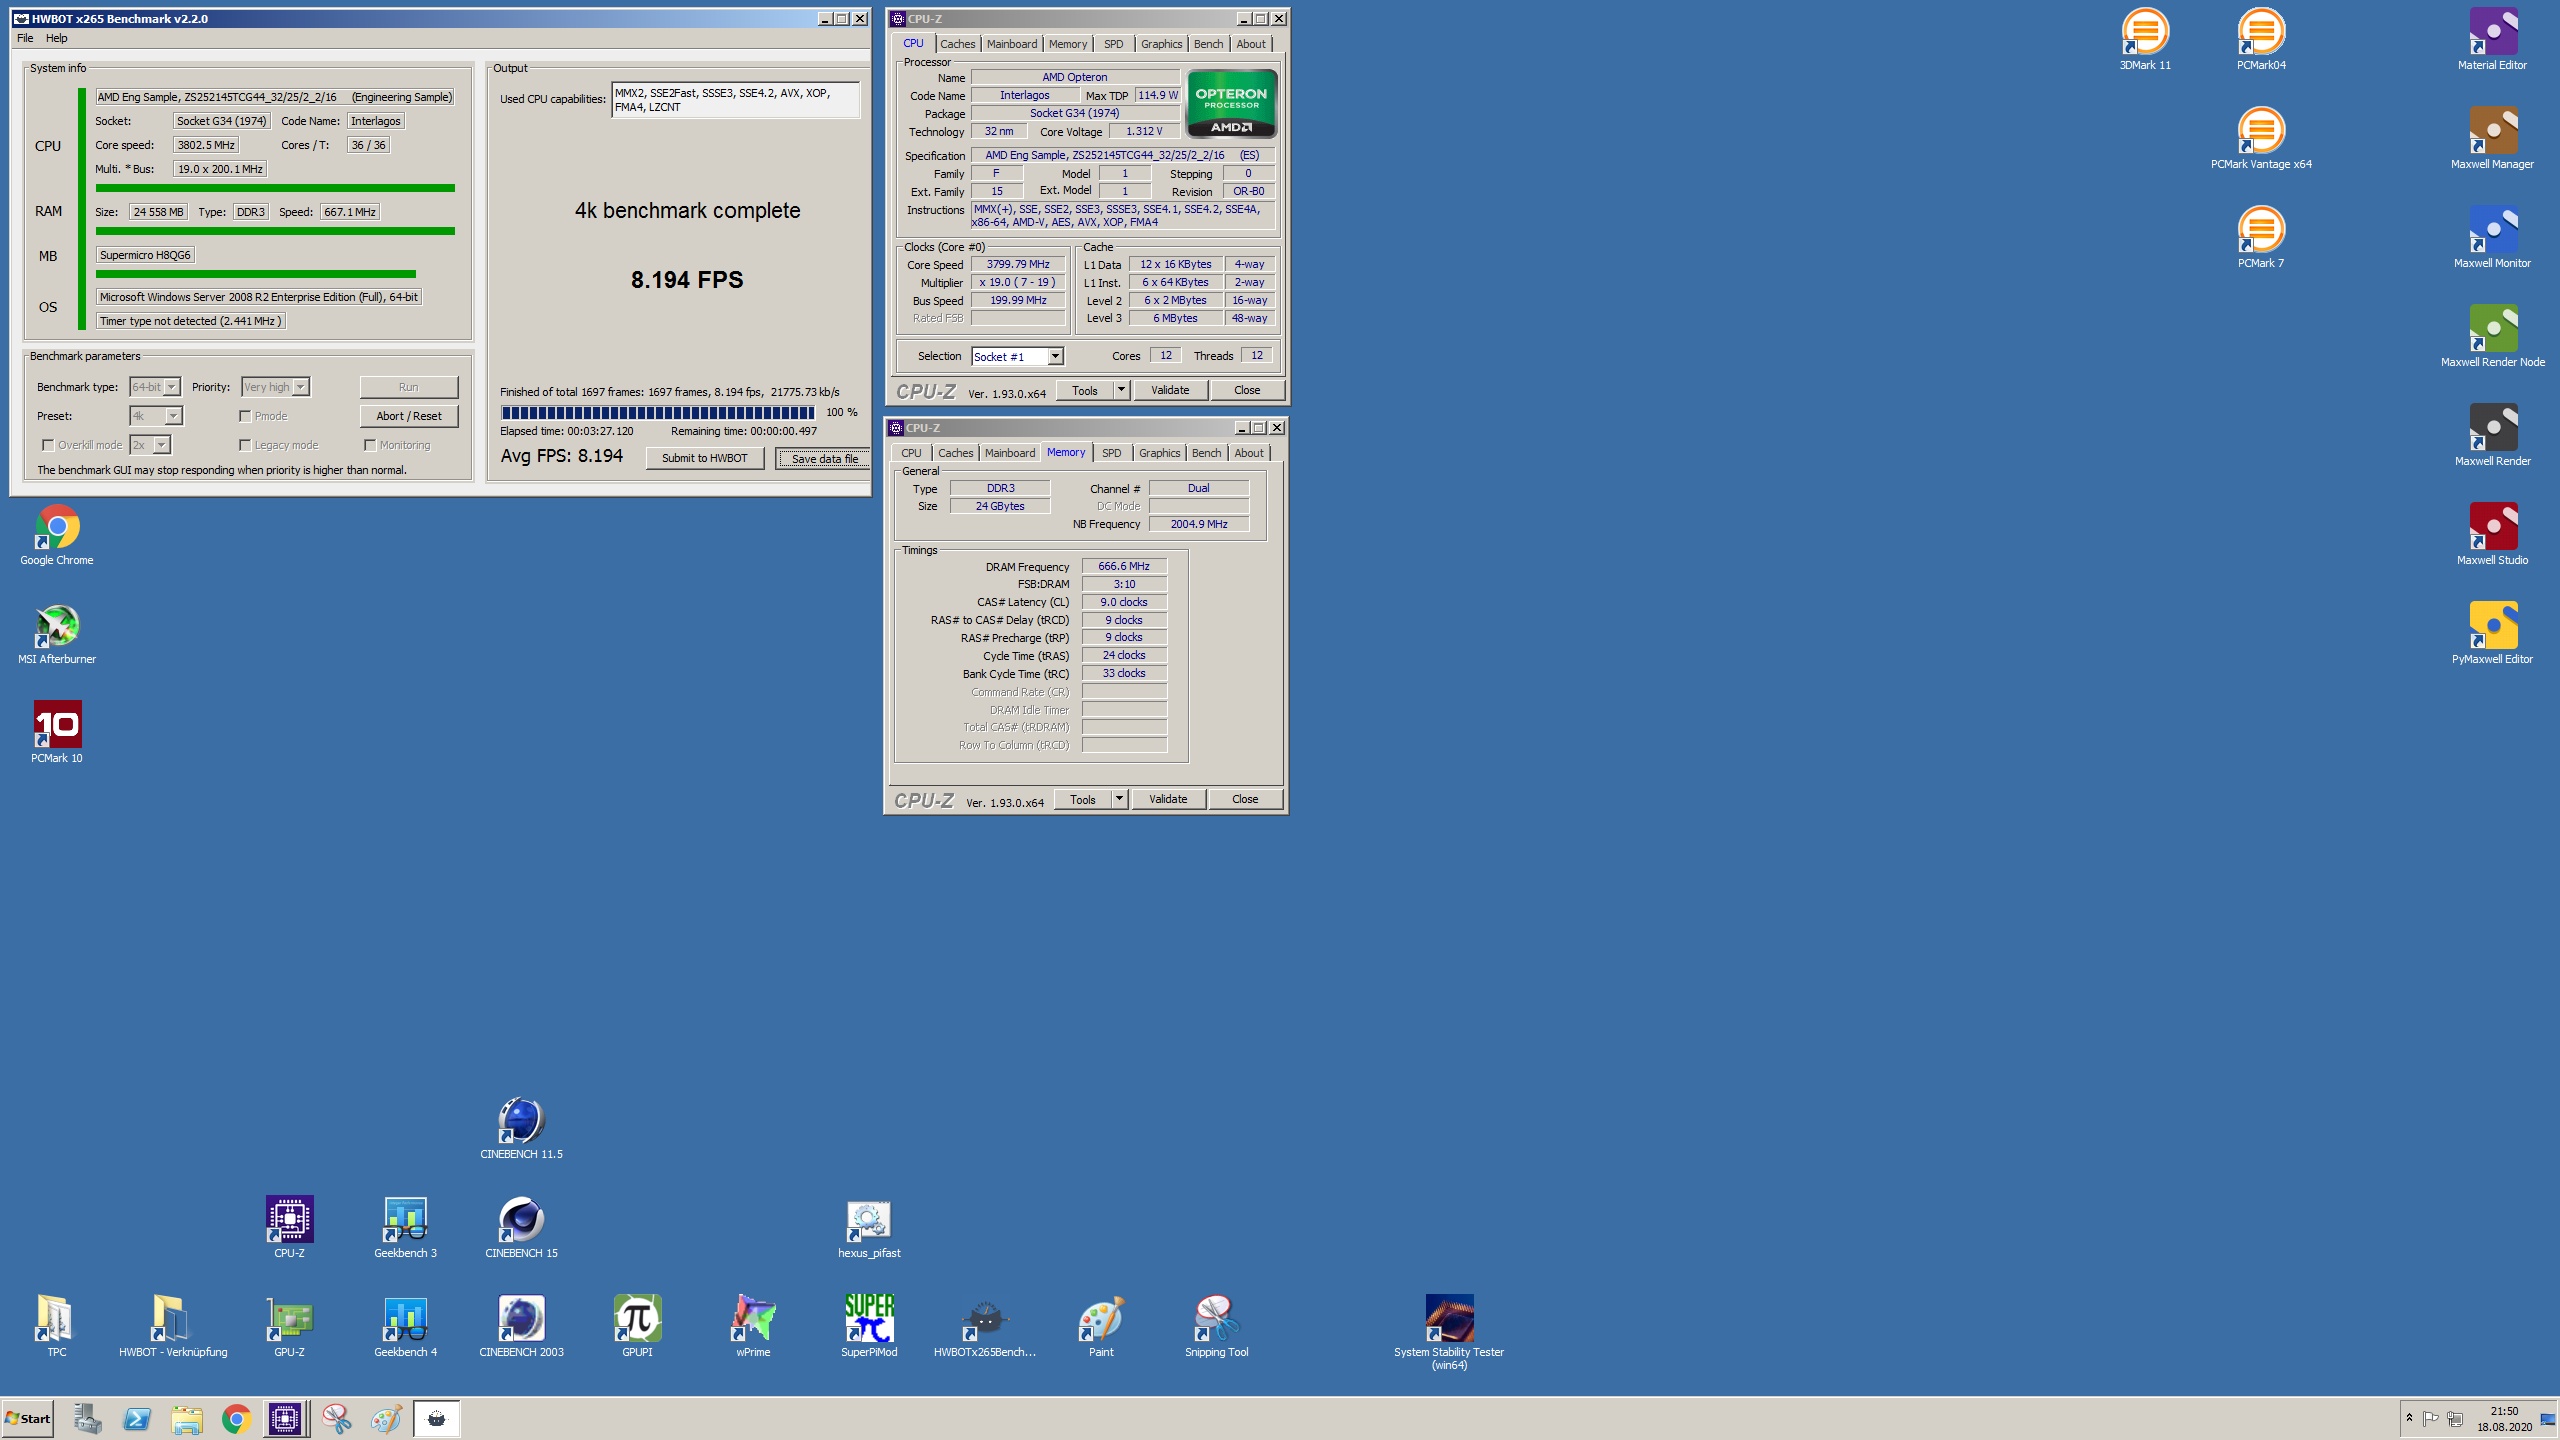The width and height of the screenshot is (2560, 1440).
Task: Click the Abort / Reset button
Action: 408,416
